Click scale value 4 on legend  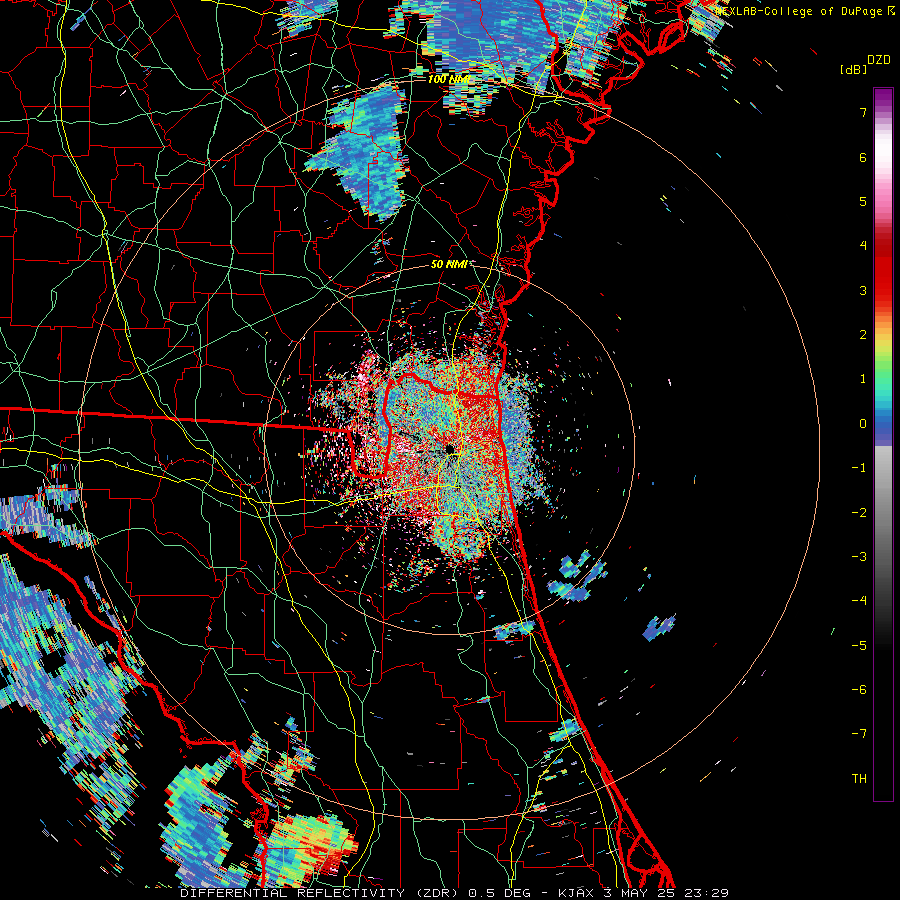(x=863, y=245)
